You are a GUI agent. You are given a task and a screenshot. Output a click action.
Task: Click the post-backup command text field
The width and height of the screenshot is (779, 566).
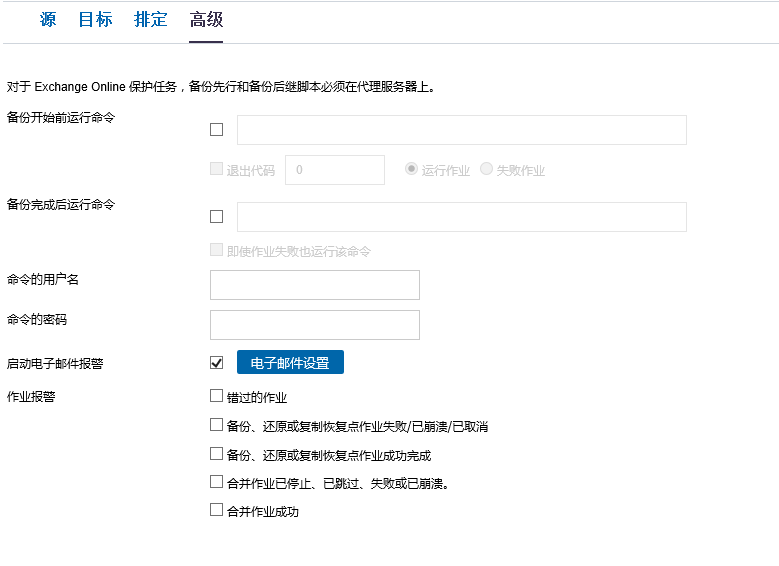[461, 217]
